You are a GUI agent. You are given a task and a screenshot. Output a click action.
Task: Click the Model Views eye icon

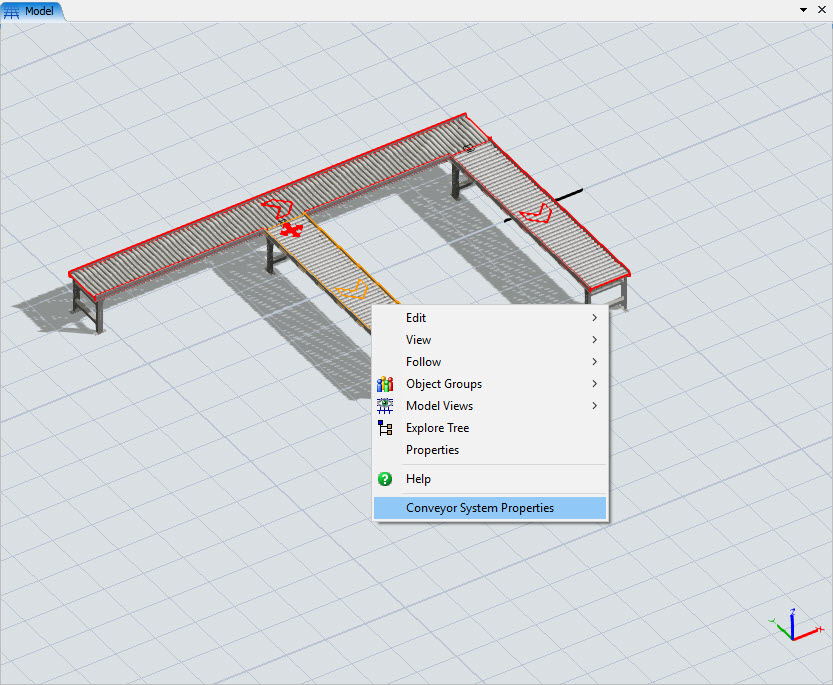coord(385,406)
